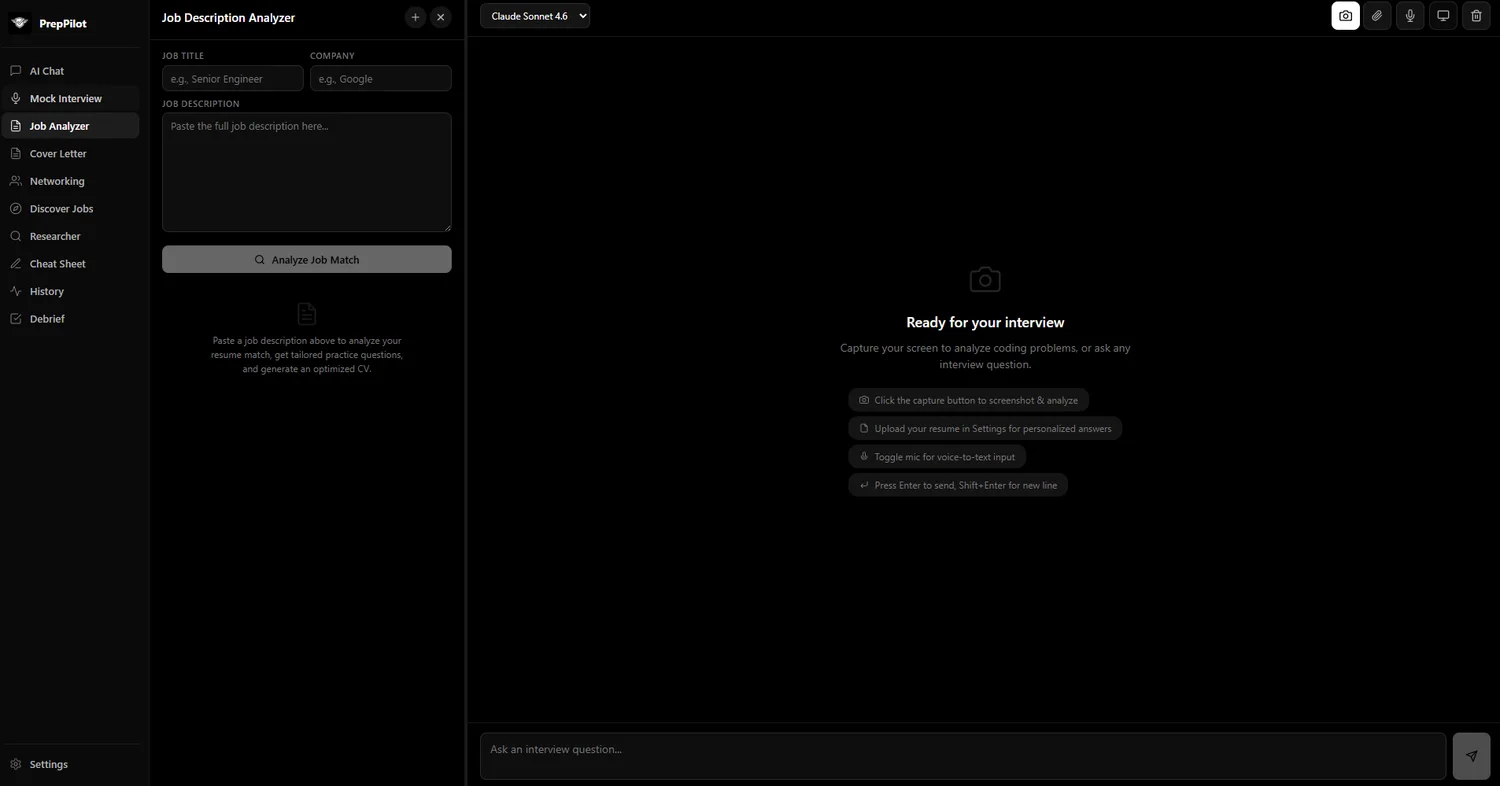The height and width of the screenshot is (786, 1500).
Task: Open the Claude Sonnet 4.6 model dropdown
Action: (x=535, y=16)
